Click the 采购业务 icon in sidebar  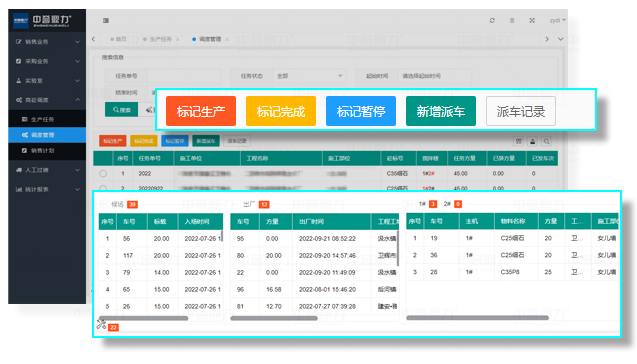pos(18,61)
